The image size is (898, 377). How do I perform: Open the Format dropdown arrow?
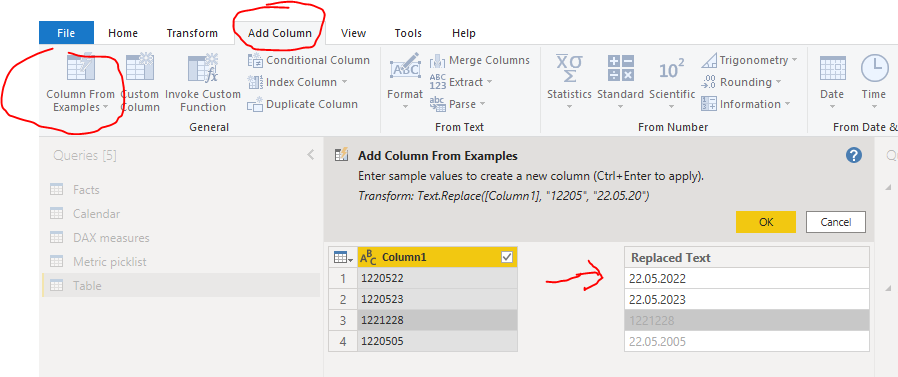coord(405,107)
